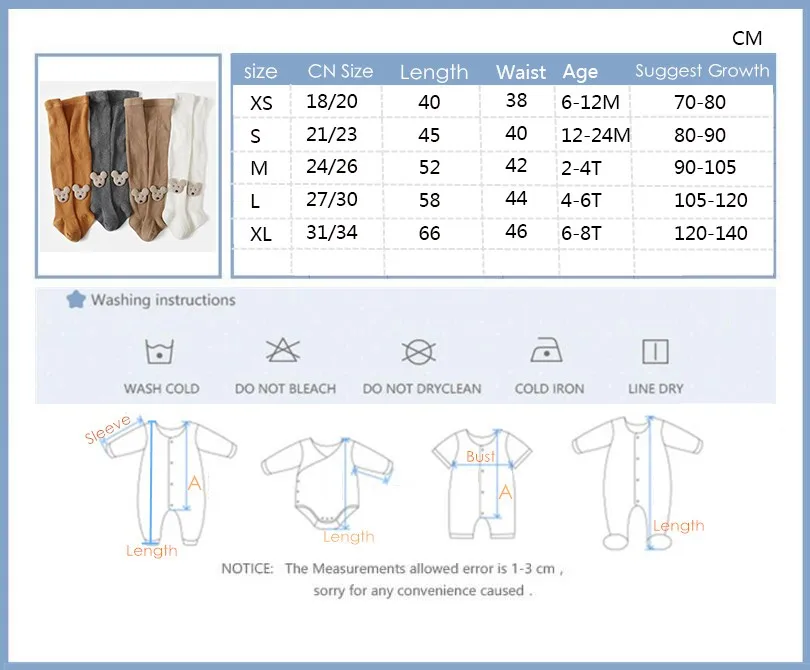Viewport: 810px width, 670px height.
Task: Click the 'Length' column header in the table
Action: pyautogui.click(x=434, y=72)
